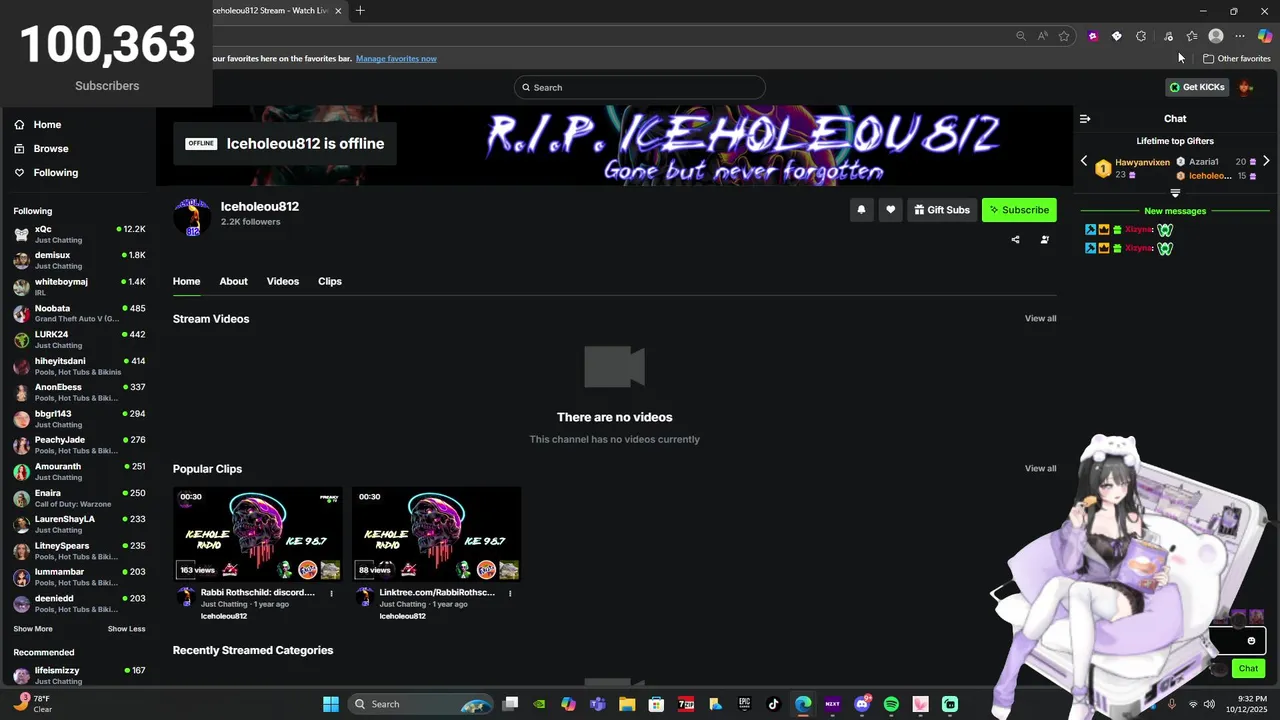The height and width of the screenshot is (720, 1280).
Task: Click the Kick search field
Action: (x=640, y=87)
